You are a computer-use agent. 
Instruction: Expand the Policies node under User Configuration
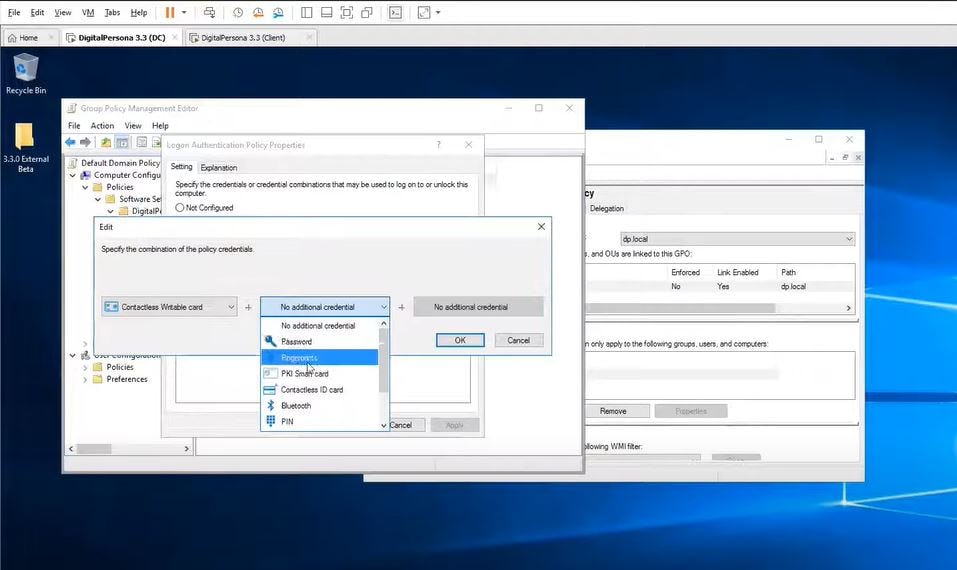point(85,367)
